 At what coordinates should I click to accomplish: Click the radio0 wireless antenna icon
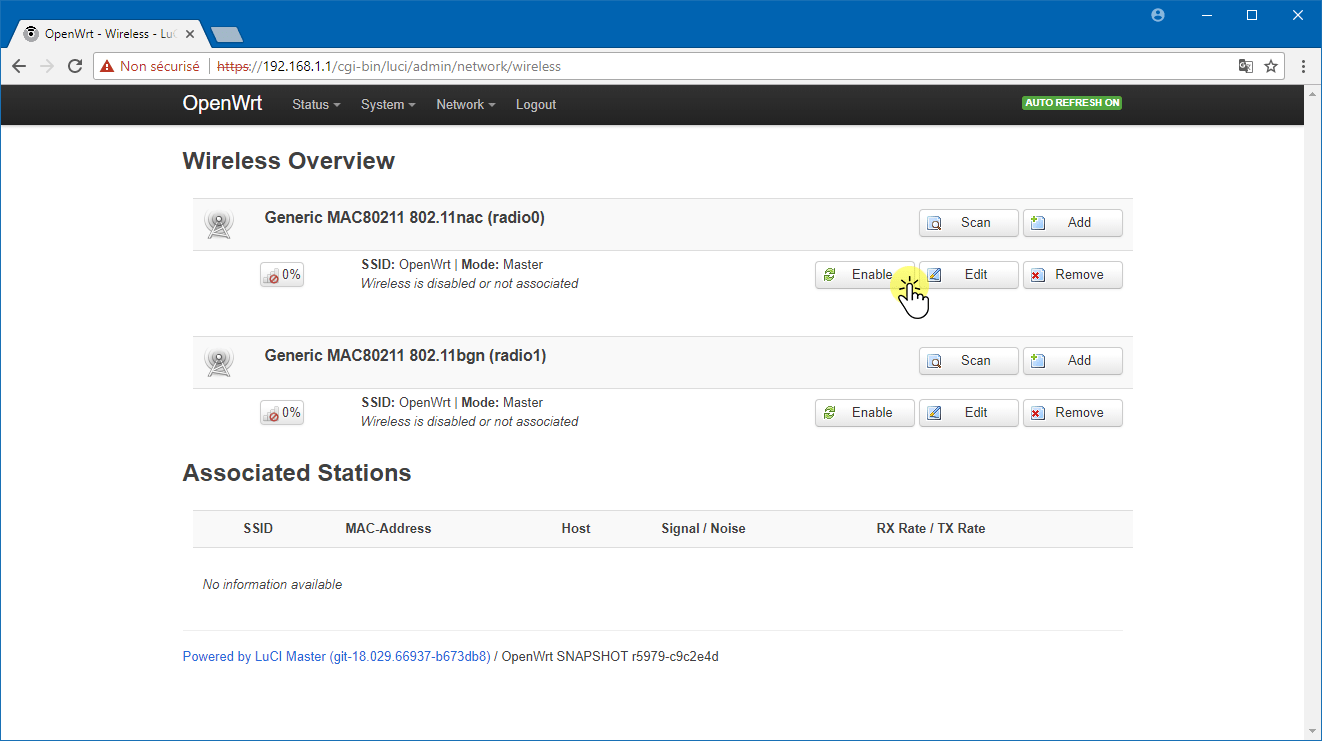(x=218, y=224)
